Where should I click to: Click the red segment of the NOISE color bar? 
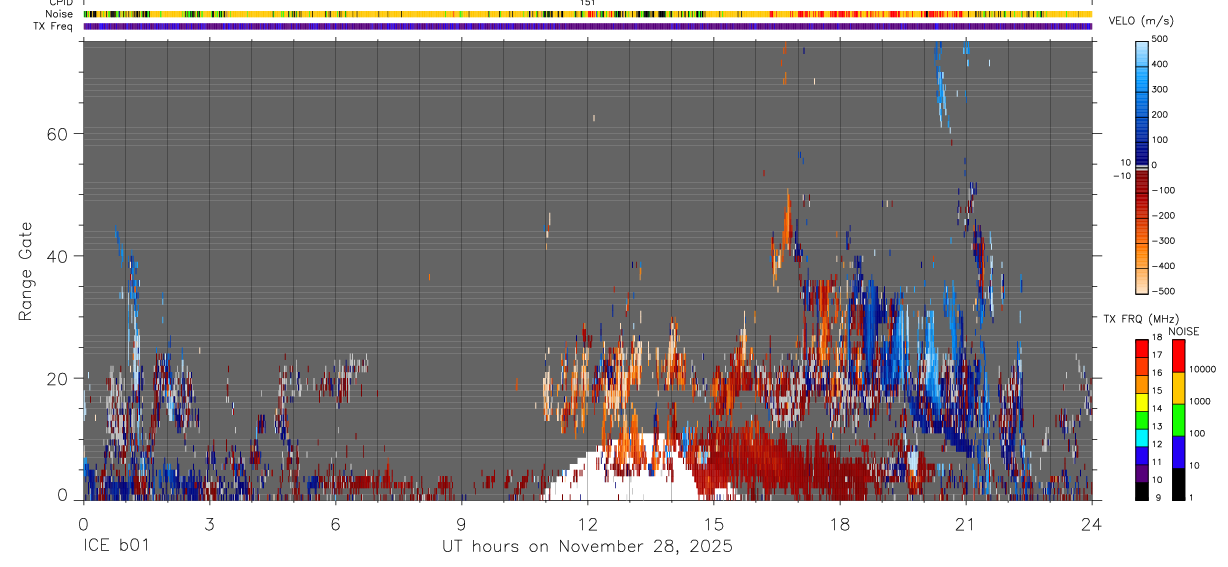point(1179,355)
